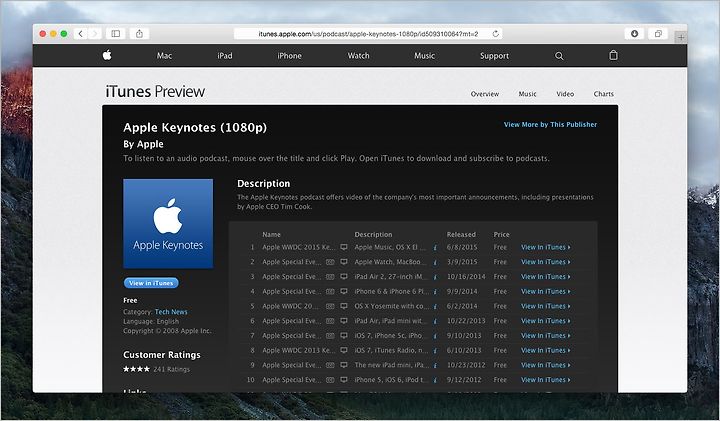Open the Mac menu in Apple navigation
The height and width of the screenshot is (421, 720).
164,56
